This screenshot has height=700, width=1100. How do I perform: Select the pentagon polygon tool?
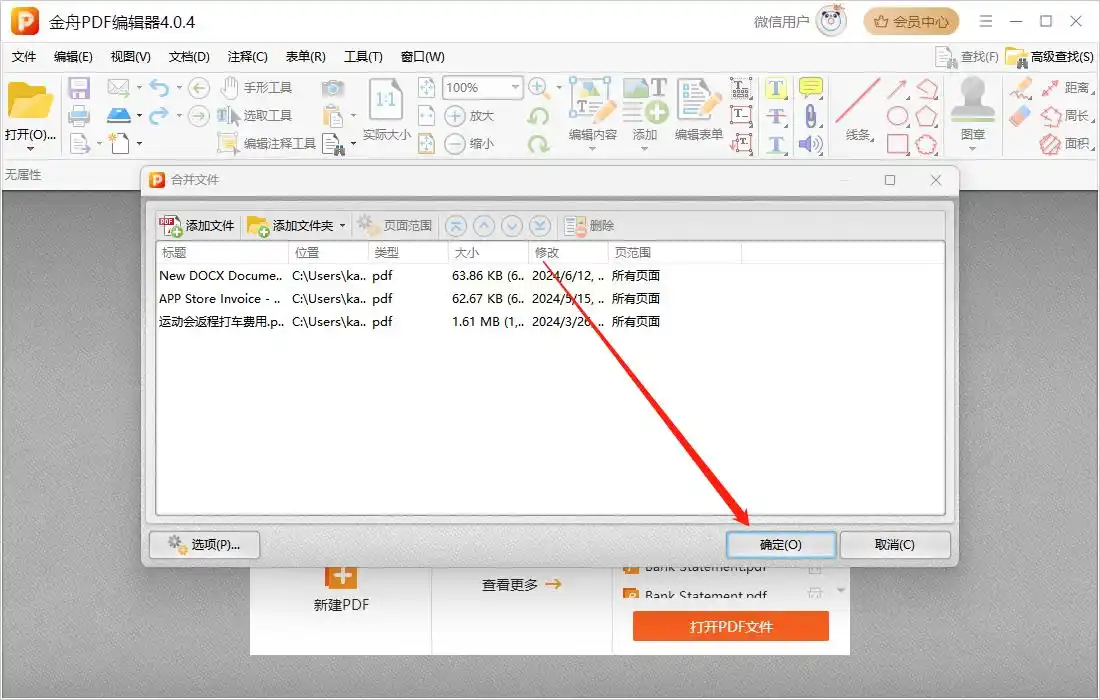coord(926,116)
